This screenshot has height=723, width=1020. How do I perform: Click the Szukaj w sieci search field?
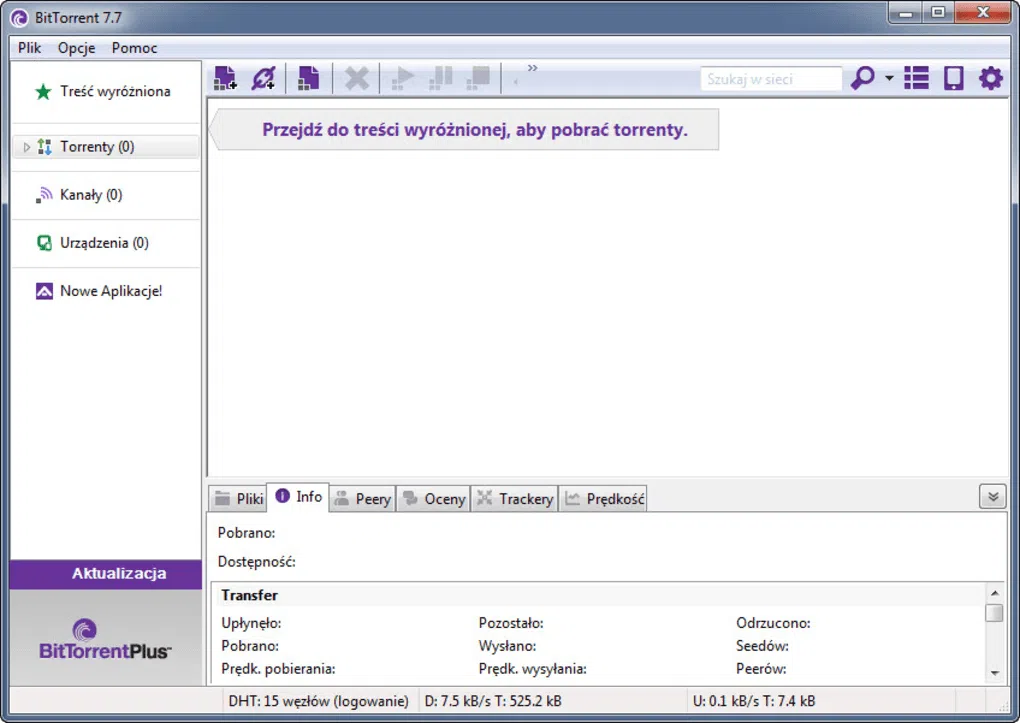771,77
